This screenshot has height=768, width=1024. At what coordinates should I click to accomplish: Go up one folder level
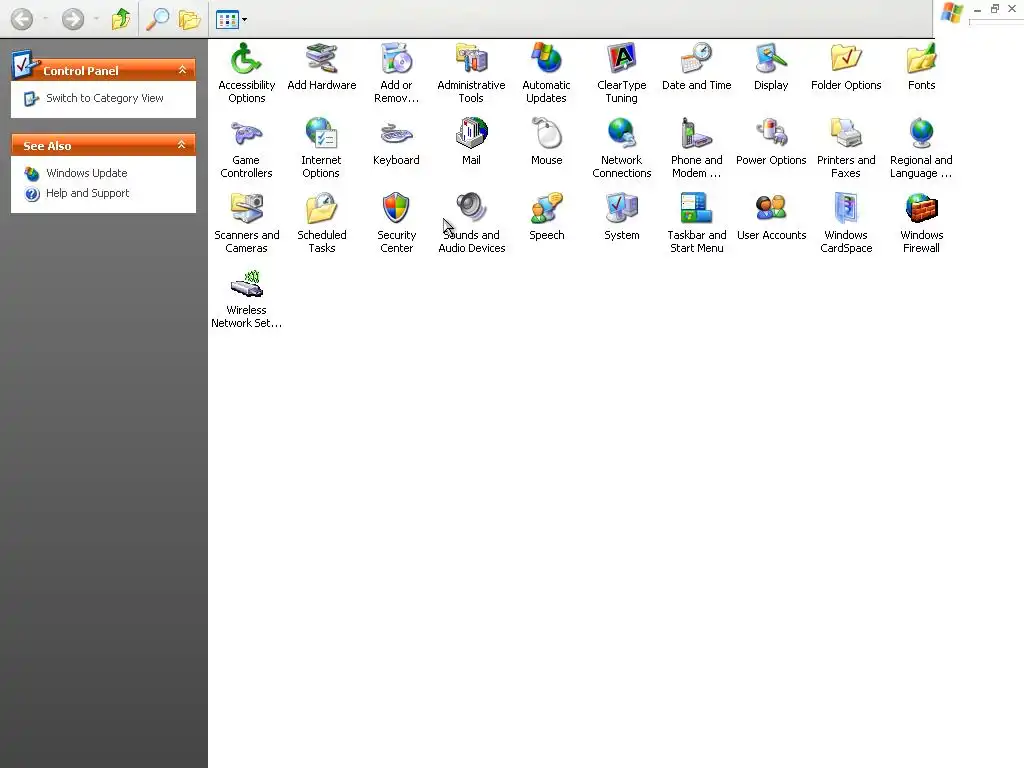pyautogui.click(x=121, y=19)
